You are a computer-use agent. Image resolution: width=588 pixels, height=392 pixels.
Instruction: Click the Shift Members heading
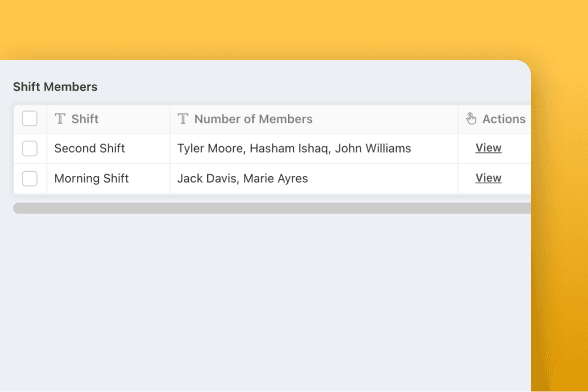point(55,87)
